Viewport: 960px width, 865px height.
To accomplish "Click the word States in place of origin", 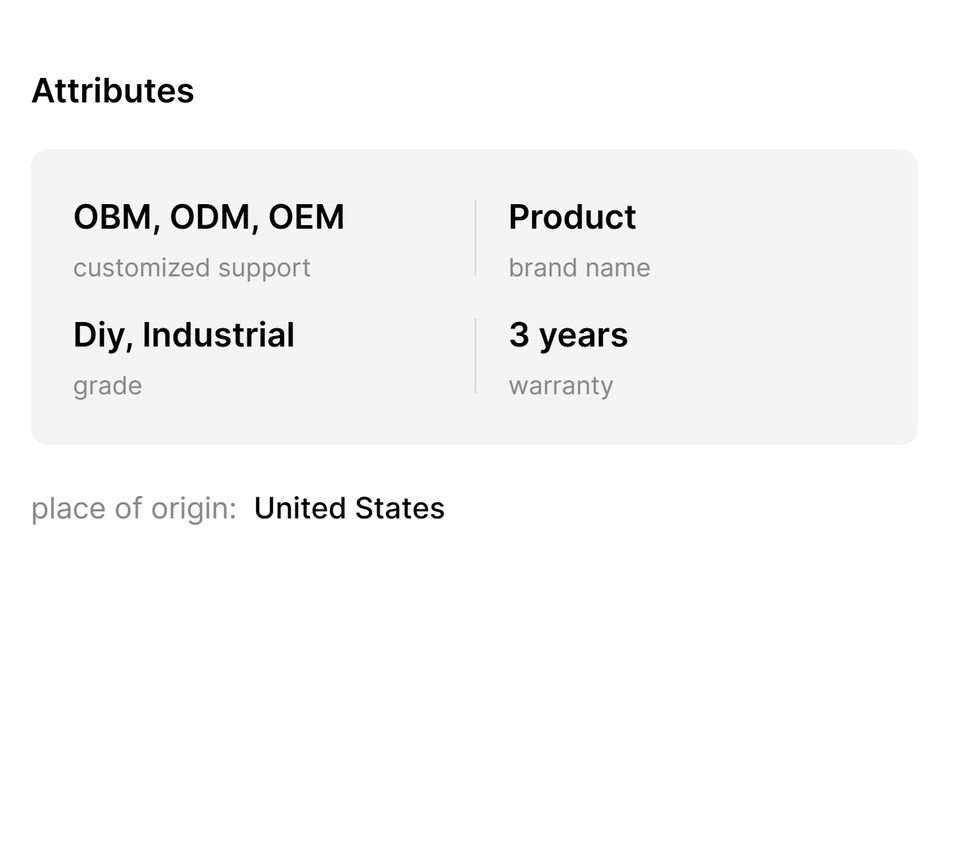I will tap(403, 509).
